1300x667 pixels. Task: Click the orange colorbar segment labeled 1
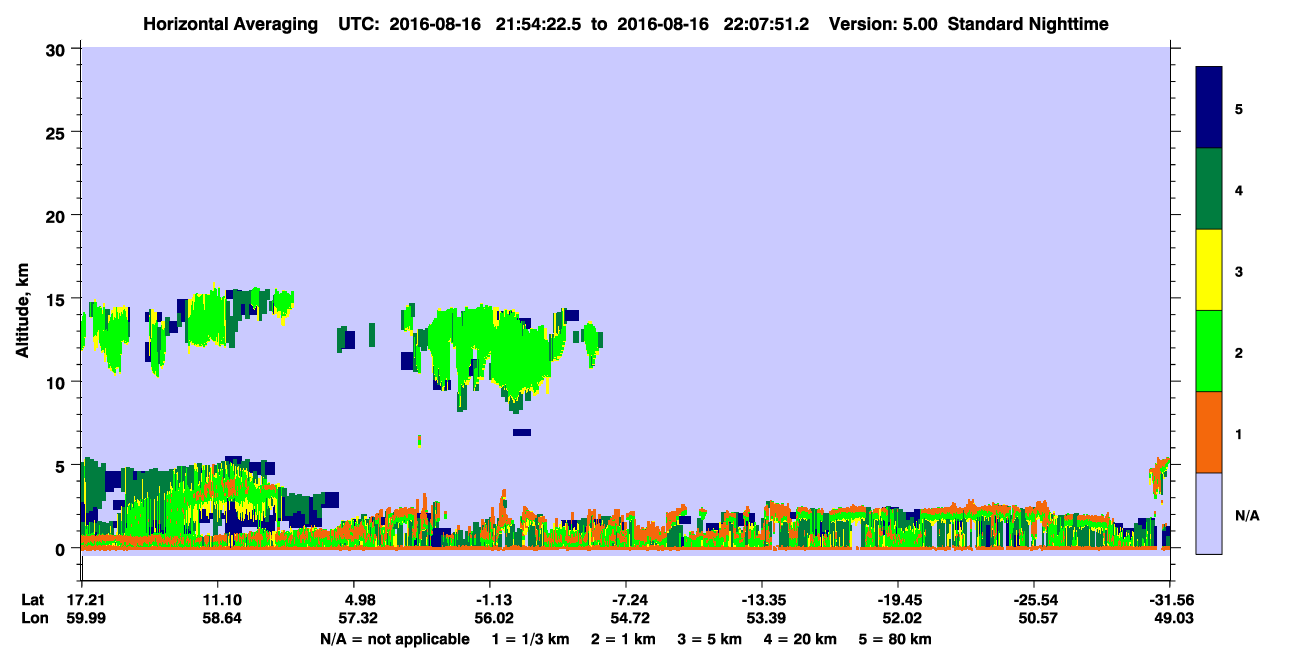[x=1209, y=432]
